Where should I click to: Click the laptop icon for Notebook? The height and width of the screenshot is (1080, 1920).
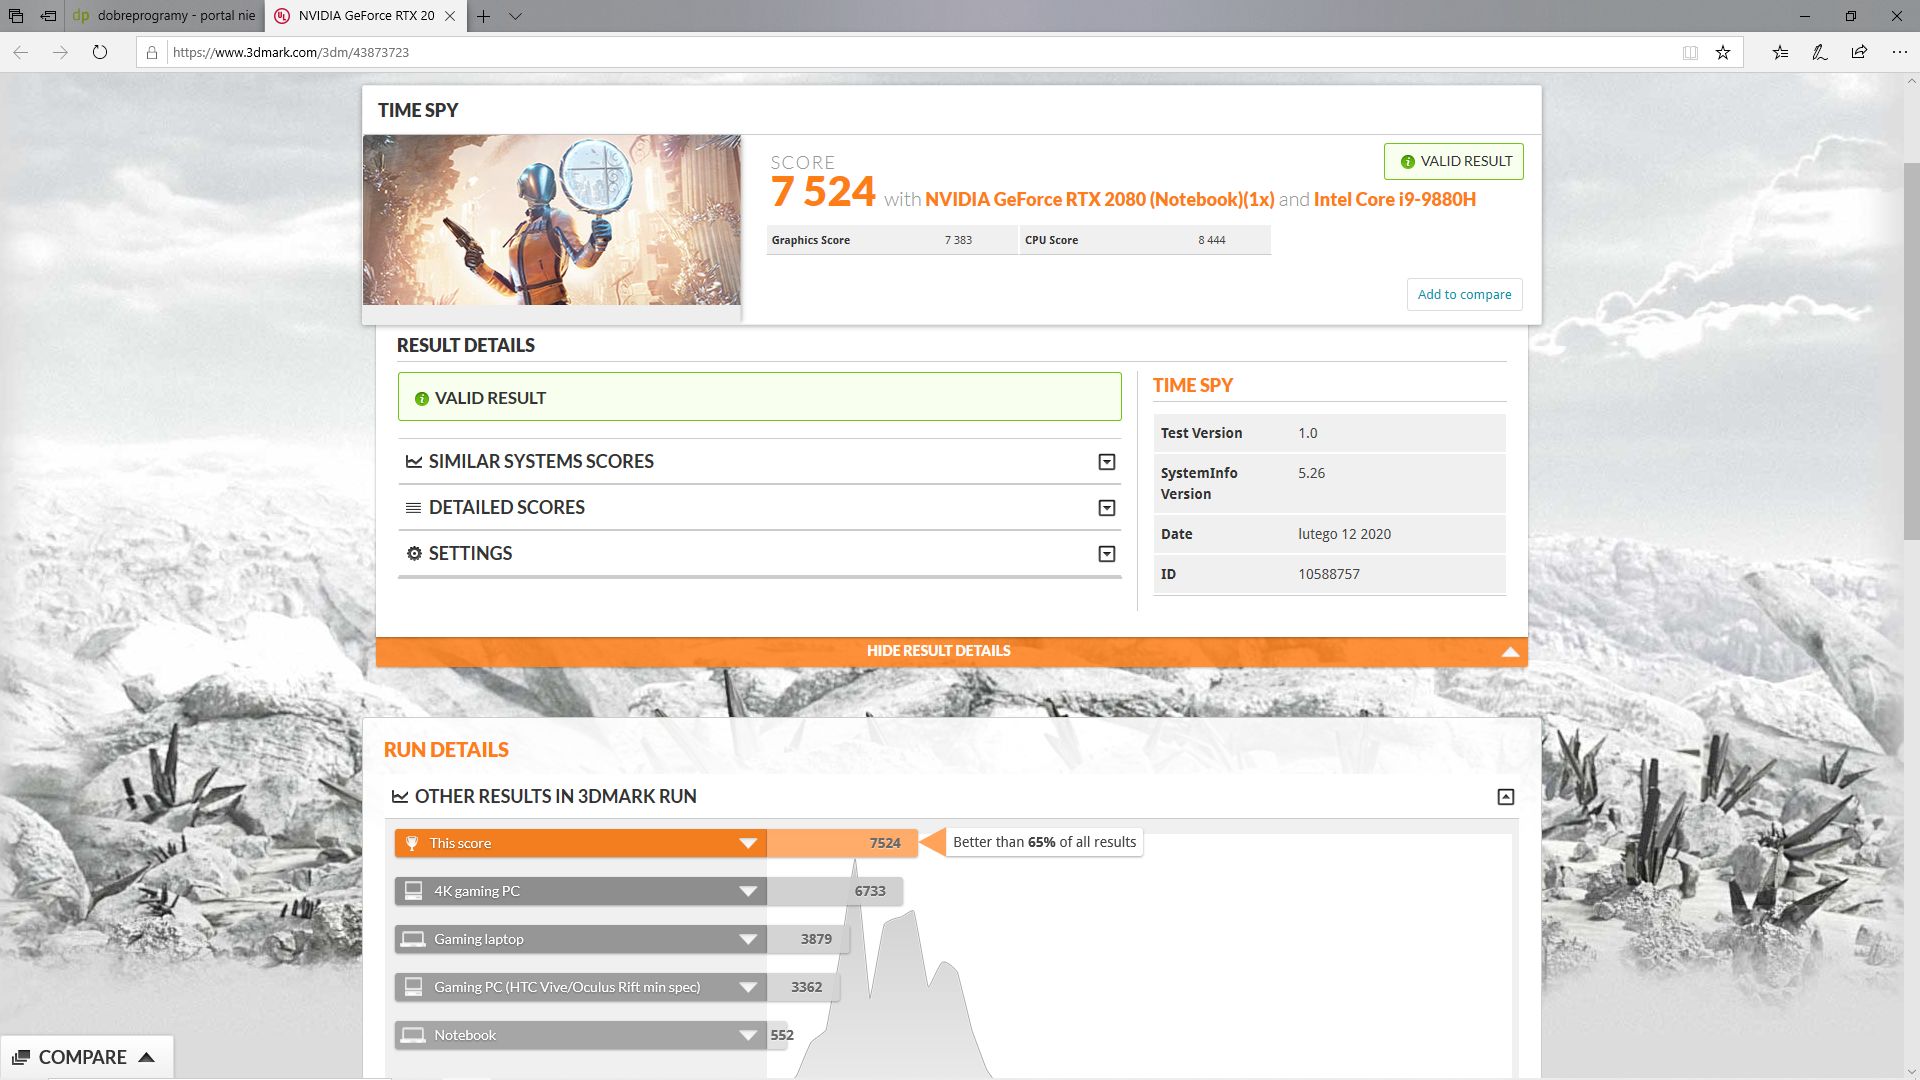click(412, 1035)
